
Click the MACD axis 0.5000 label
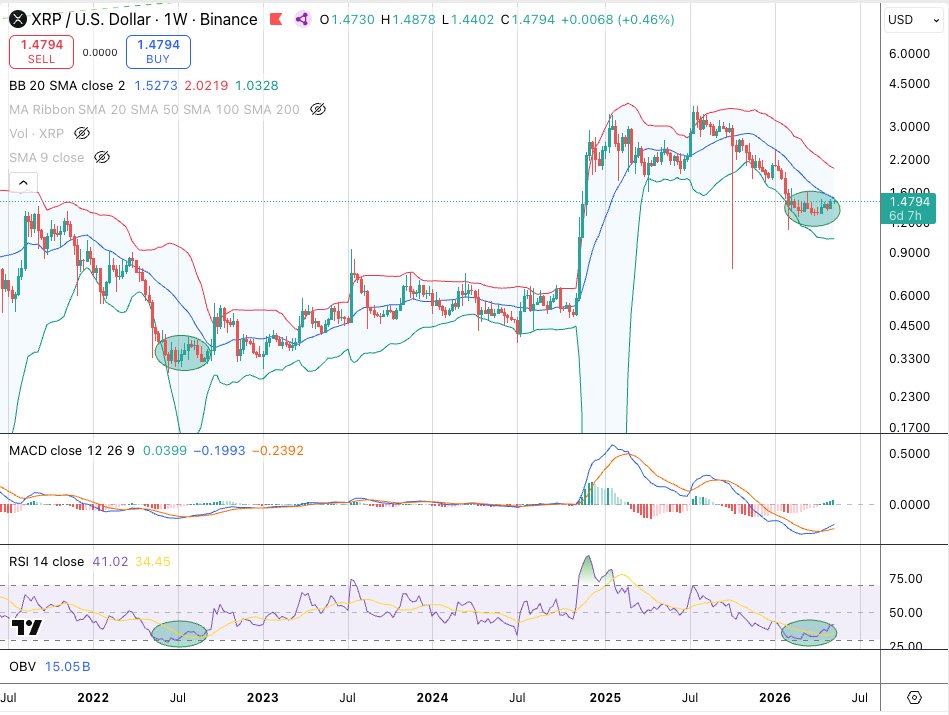pos(909,453)
